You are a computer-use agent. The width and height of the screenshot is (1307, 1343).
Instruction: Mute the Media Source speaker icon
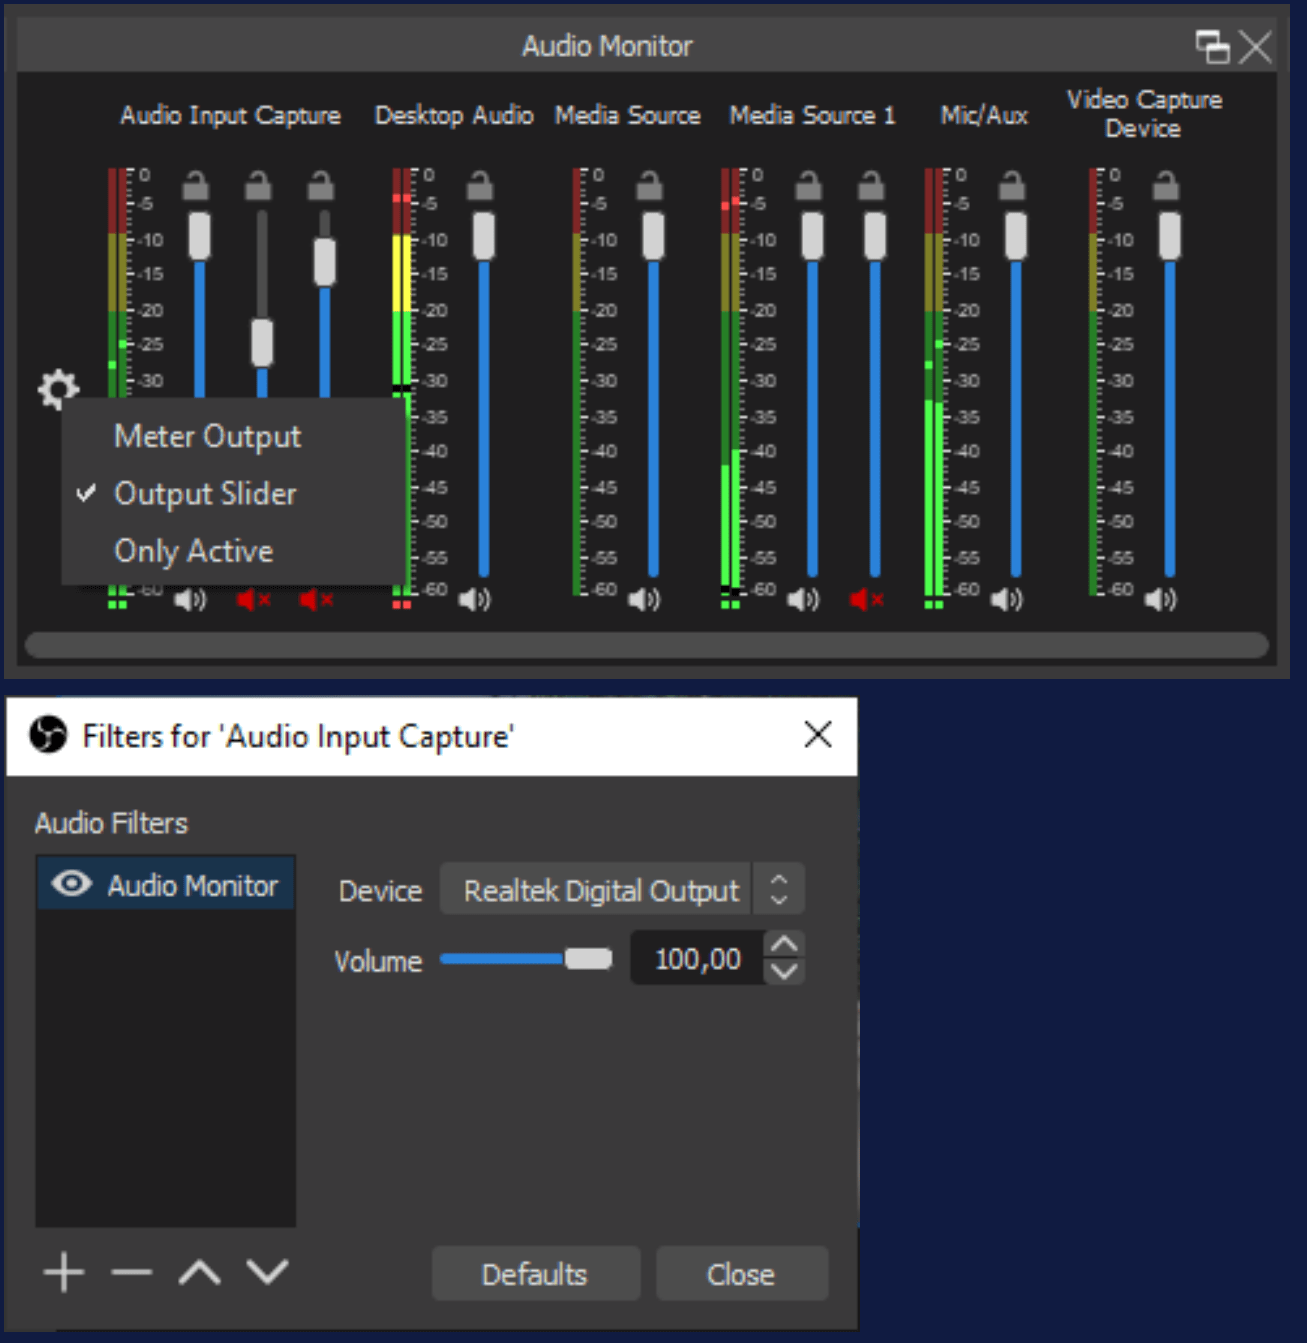(x=644, y=599)
